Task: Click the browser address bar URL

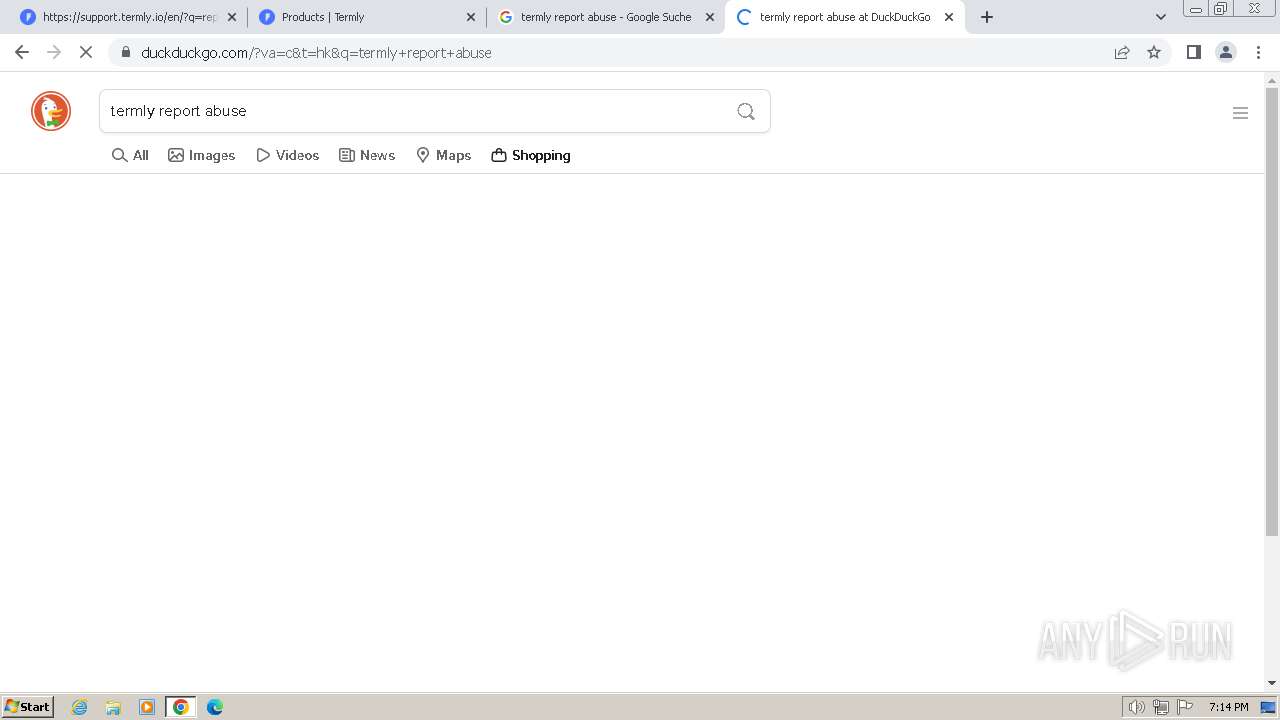Action: 316,53
